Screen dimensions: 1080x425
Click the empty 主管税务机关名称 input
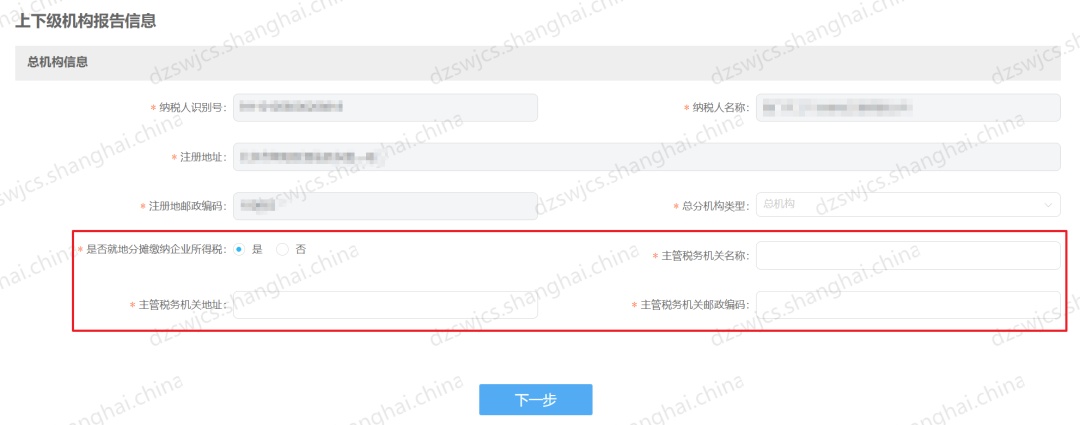pyautogui.click(x=908, y=256)
